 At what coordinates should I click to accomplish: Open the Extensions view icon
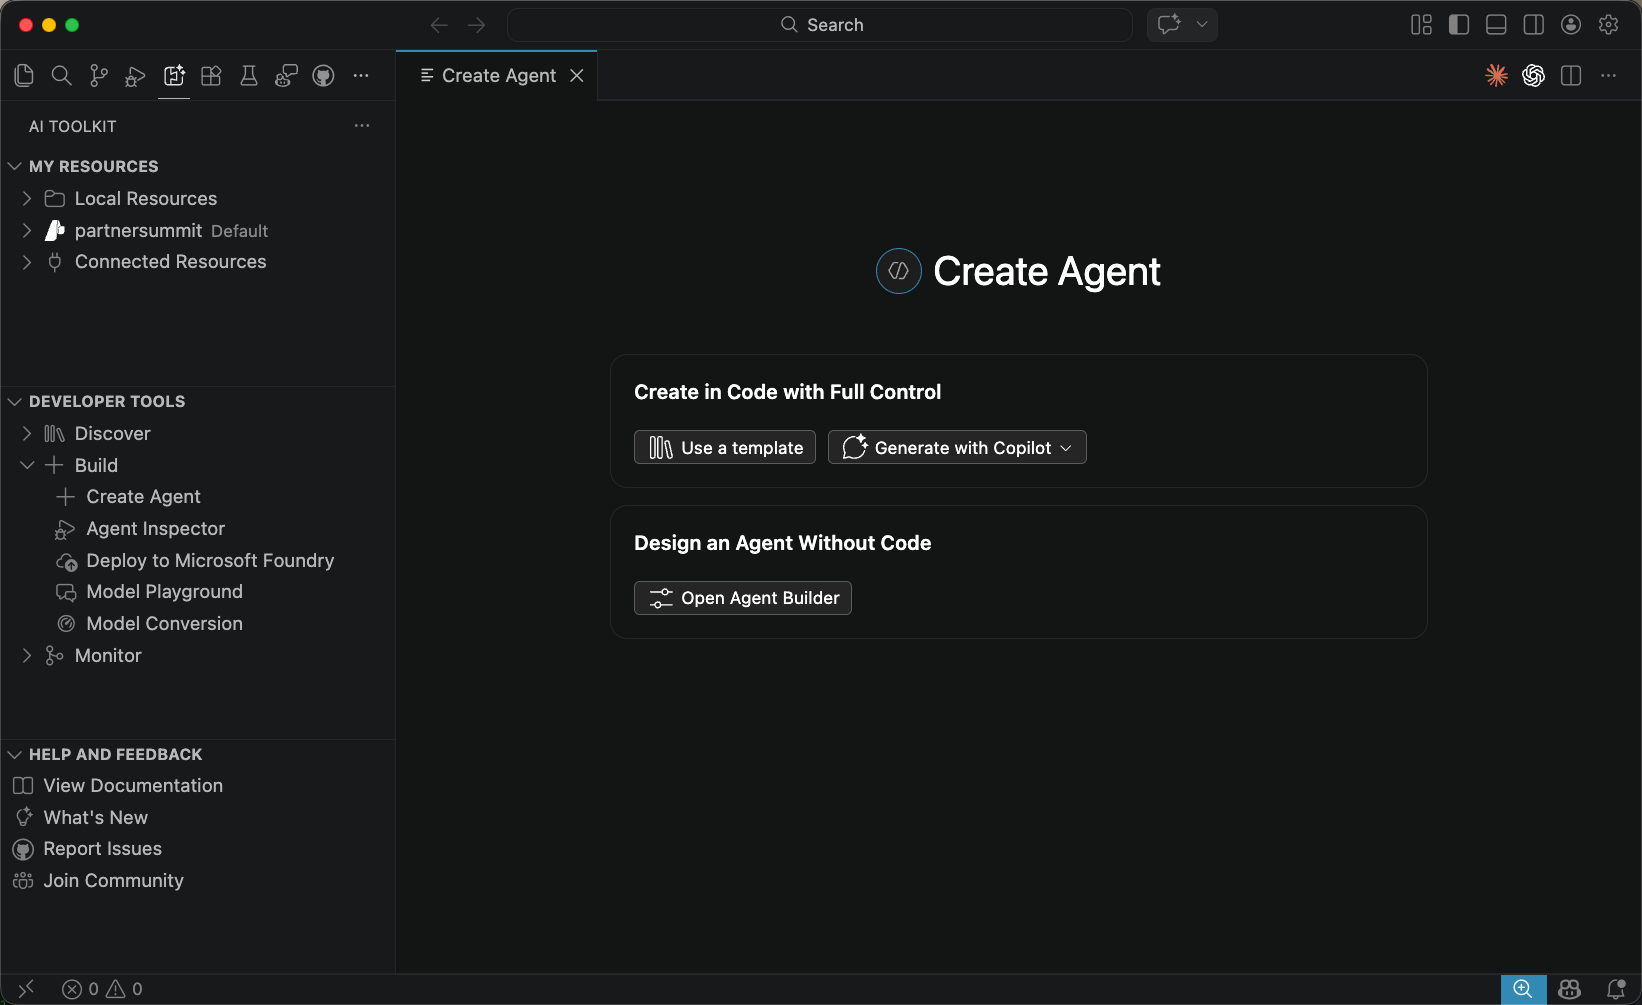coord(211,76)
